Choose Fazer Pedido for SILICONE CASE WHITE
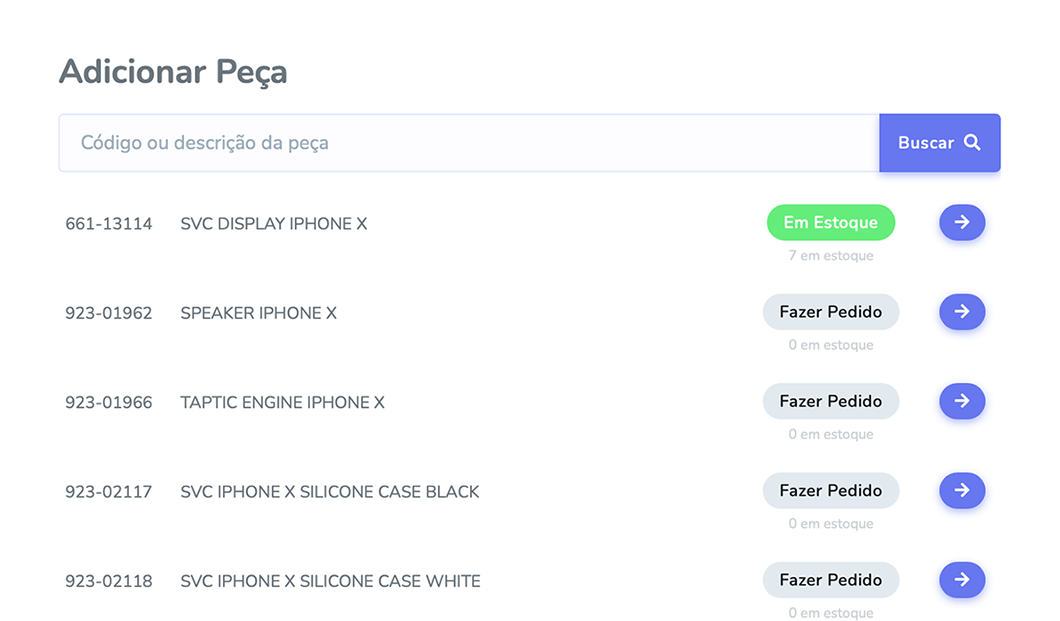 830,580
